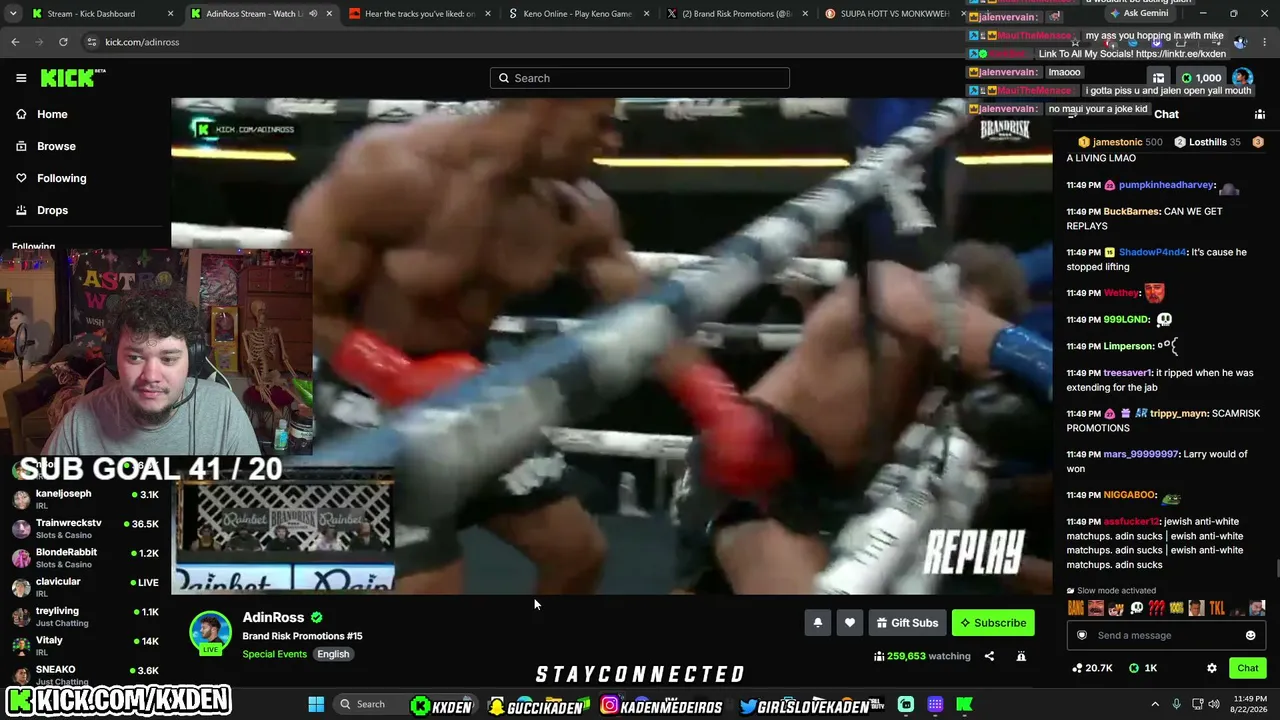This screenshot has height=720, width=1280.
Task: Mute the AdinRoss Stream tab audio
Action: pyautogui.click(x=313, y=14)
